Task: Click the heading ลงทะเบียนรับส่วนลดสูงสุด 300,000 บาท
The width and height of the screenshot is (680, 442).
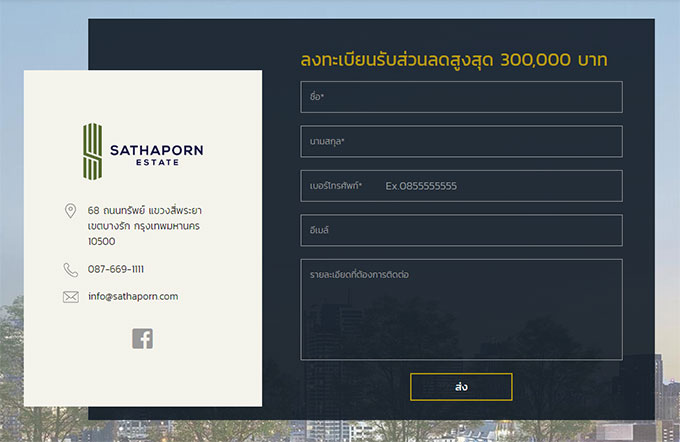Action: click(454, 59)
